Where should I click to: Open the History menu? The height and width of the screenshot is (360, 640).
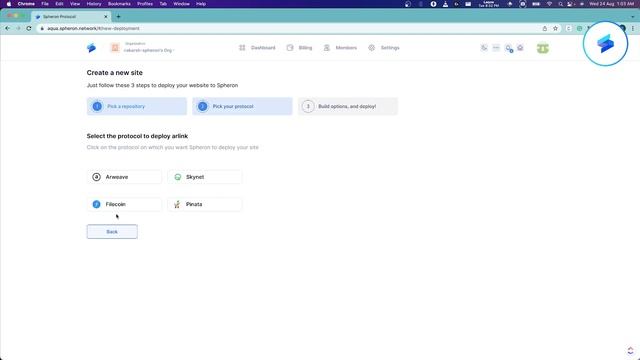[93, 4]
